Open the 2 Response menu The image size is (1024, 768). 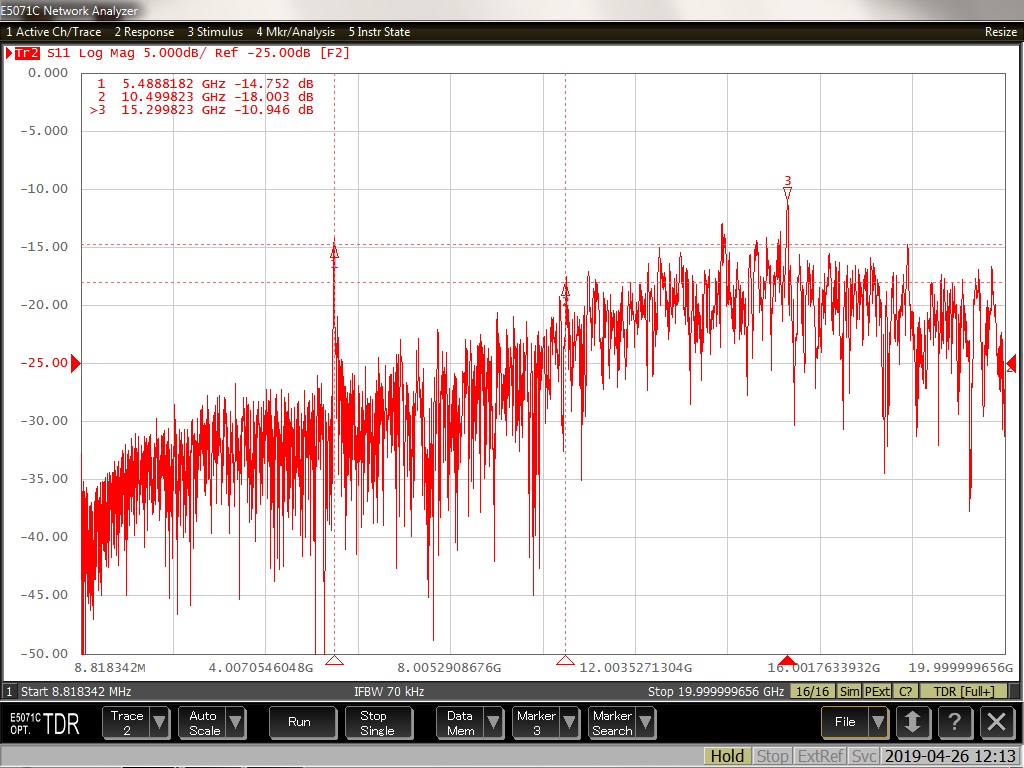tap(144, 32)
